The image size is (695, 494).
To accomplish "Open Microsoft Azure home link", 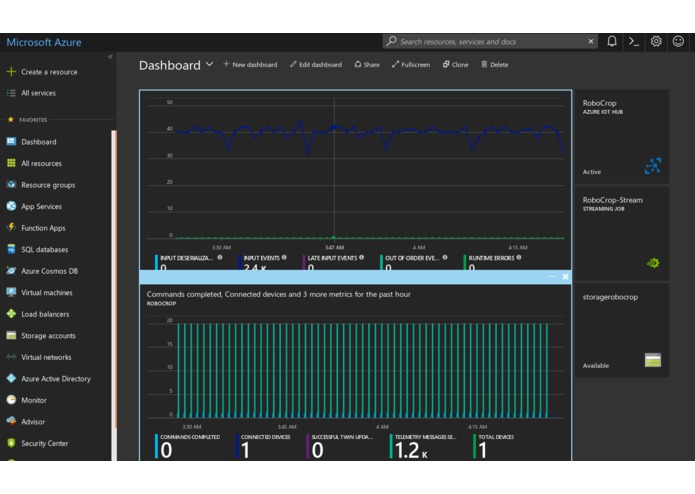I will (x=43, y=43).
